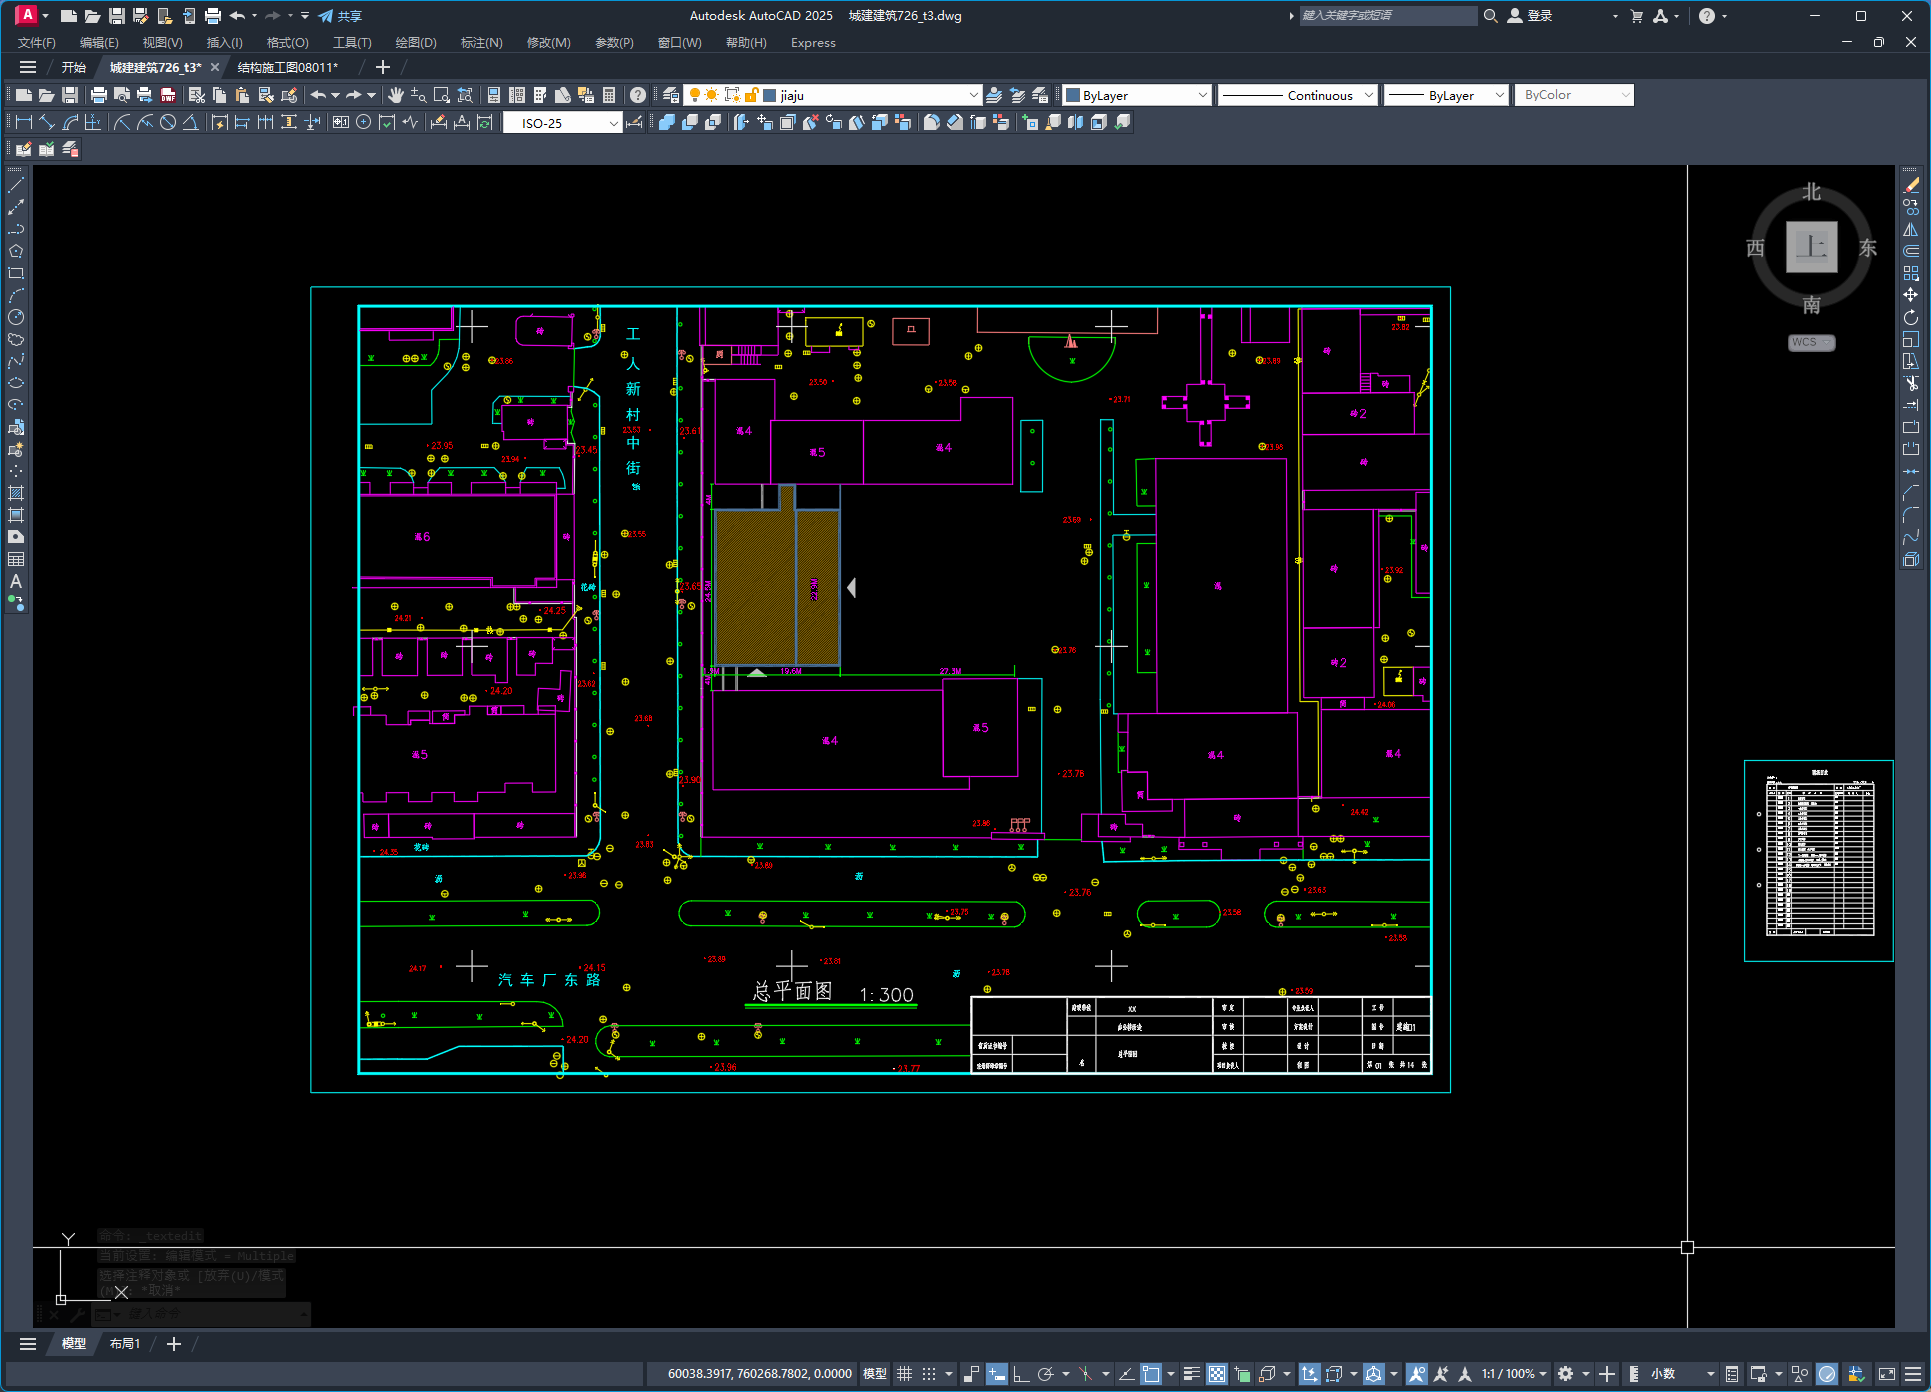Click the Diameter dimension tool
This screenshot has width=1931, height=1392.
point(168,122)
